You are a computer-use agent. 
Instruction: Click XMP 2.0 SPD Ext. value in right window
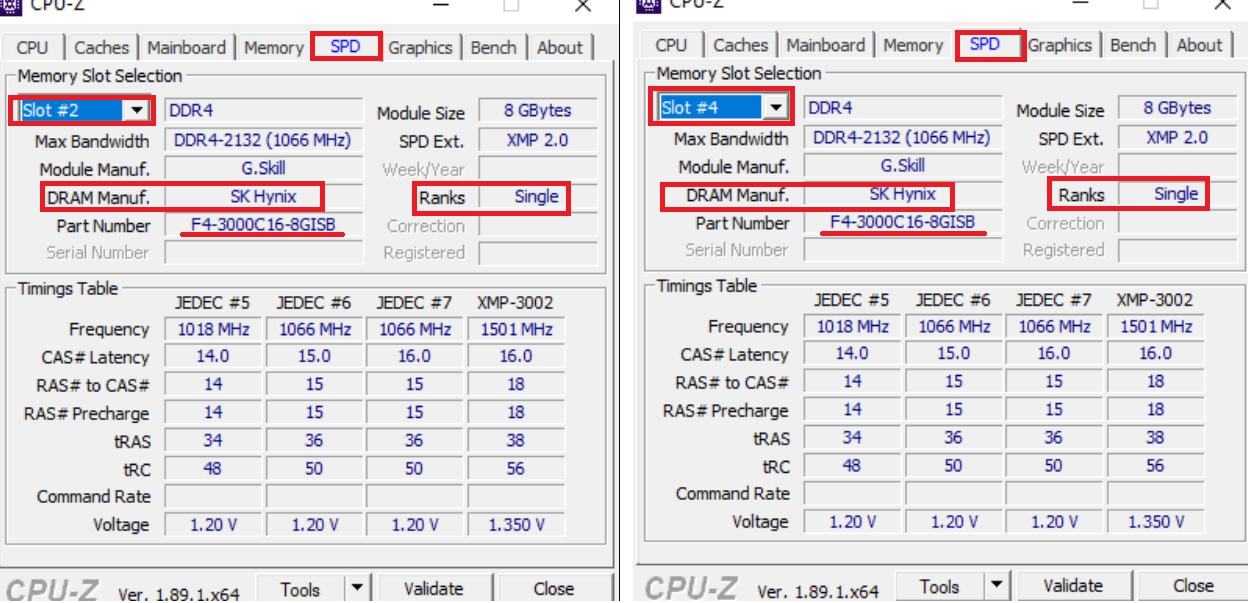click(x=1177, y=138)
